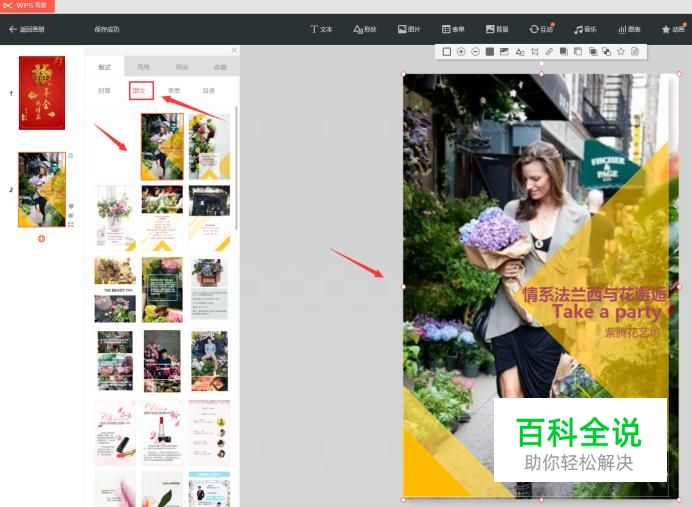Select the headline text 情系法兰西与花邂逅 on canvas
This screenshot has width=692, height=507.
tap(594, 295)
